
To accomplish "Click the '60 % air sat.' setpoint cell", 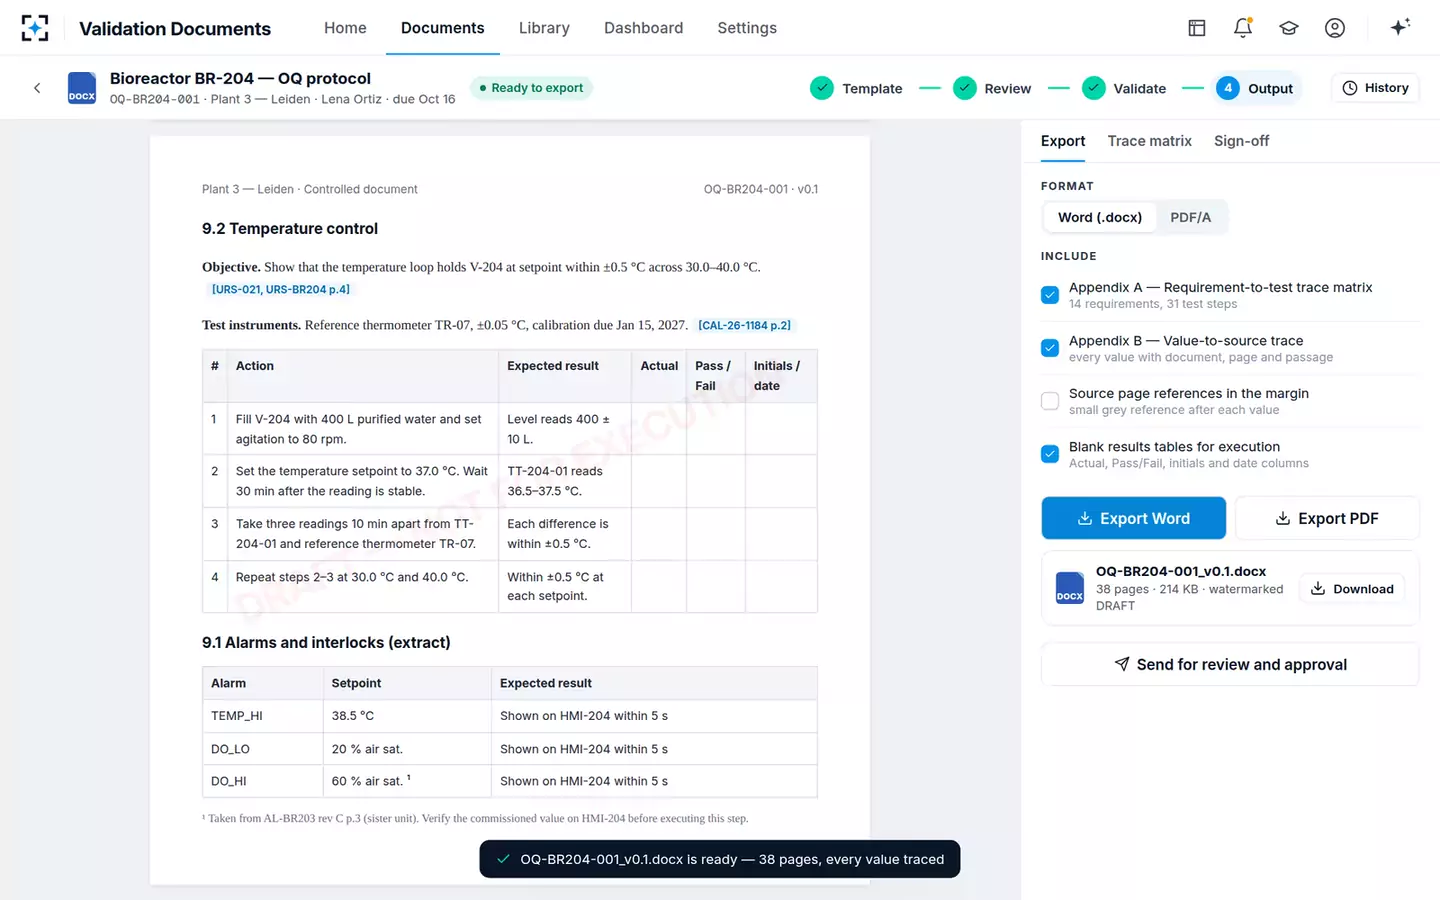I will 409,781.
